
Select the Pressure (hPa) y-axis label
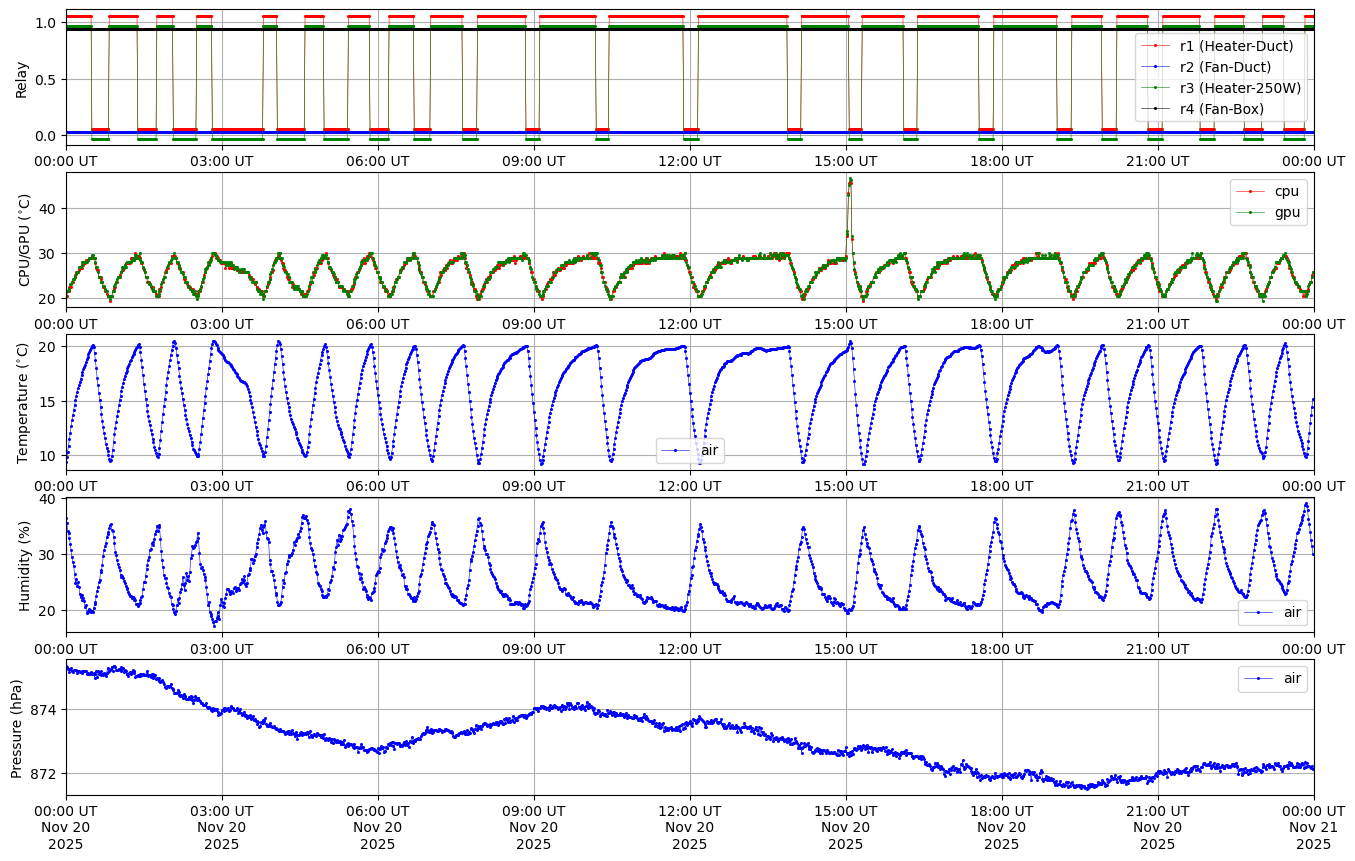pyautogui.click(x=17, y=727)
